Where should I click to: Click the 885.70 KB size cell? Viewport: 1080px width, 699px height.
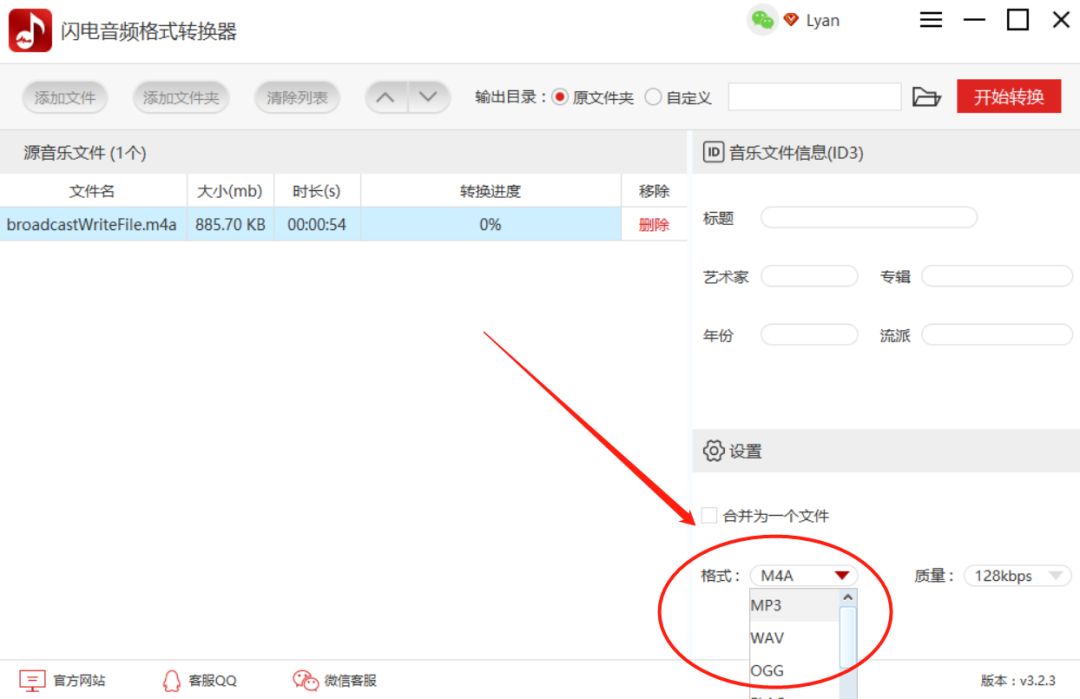(x=230, y=225)
